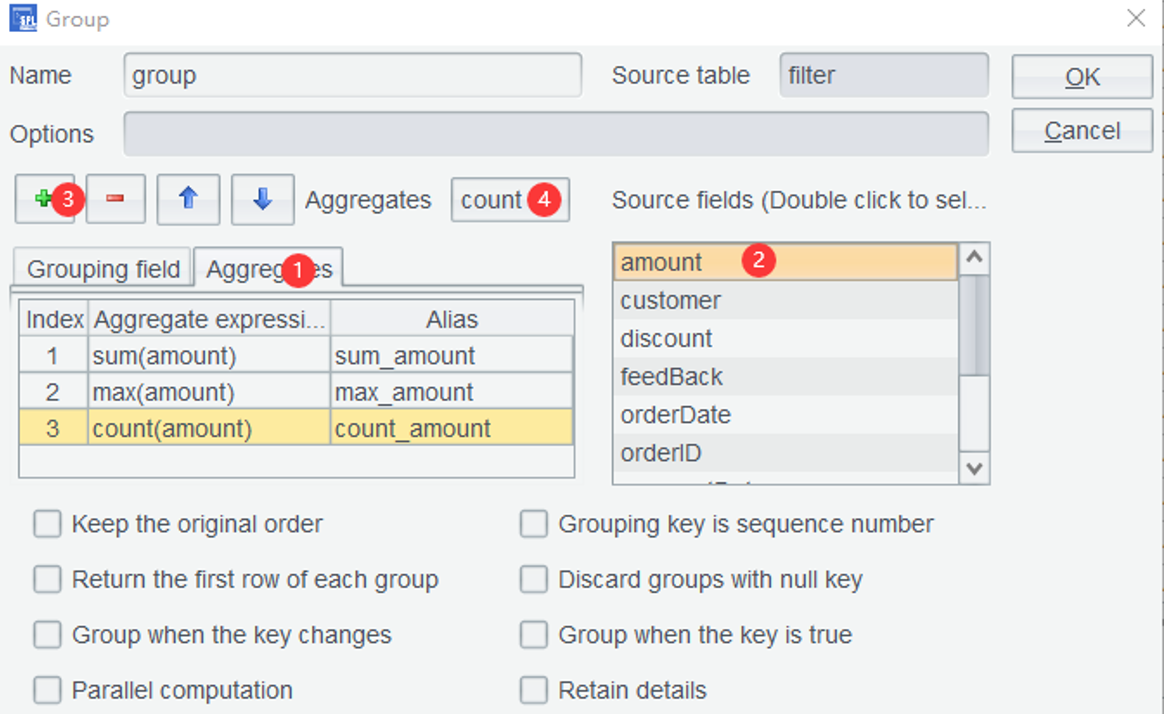This screenshot has height=714, width=1164.
Task: Click the red minus delete-row icon
Action: tap(115, 199)
